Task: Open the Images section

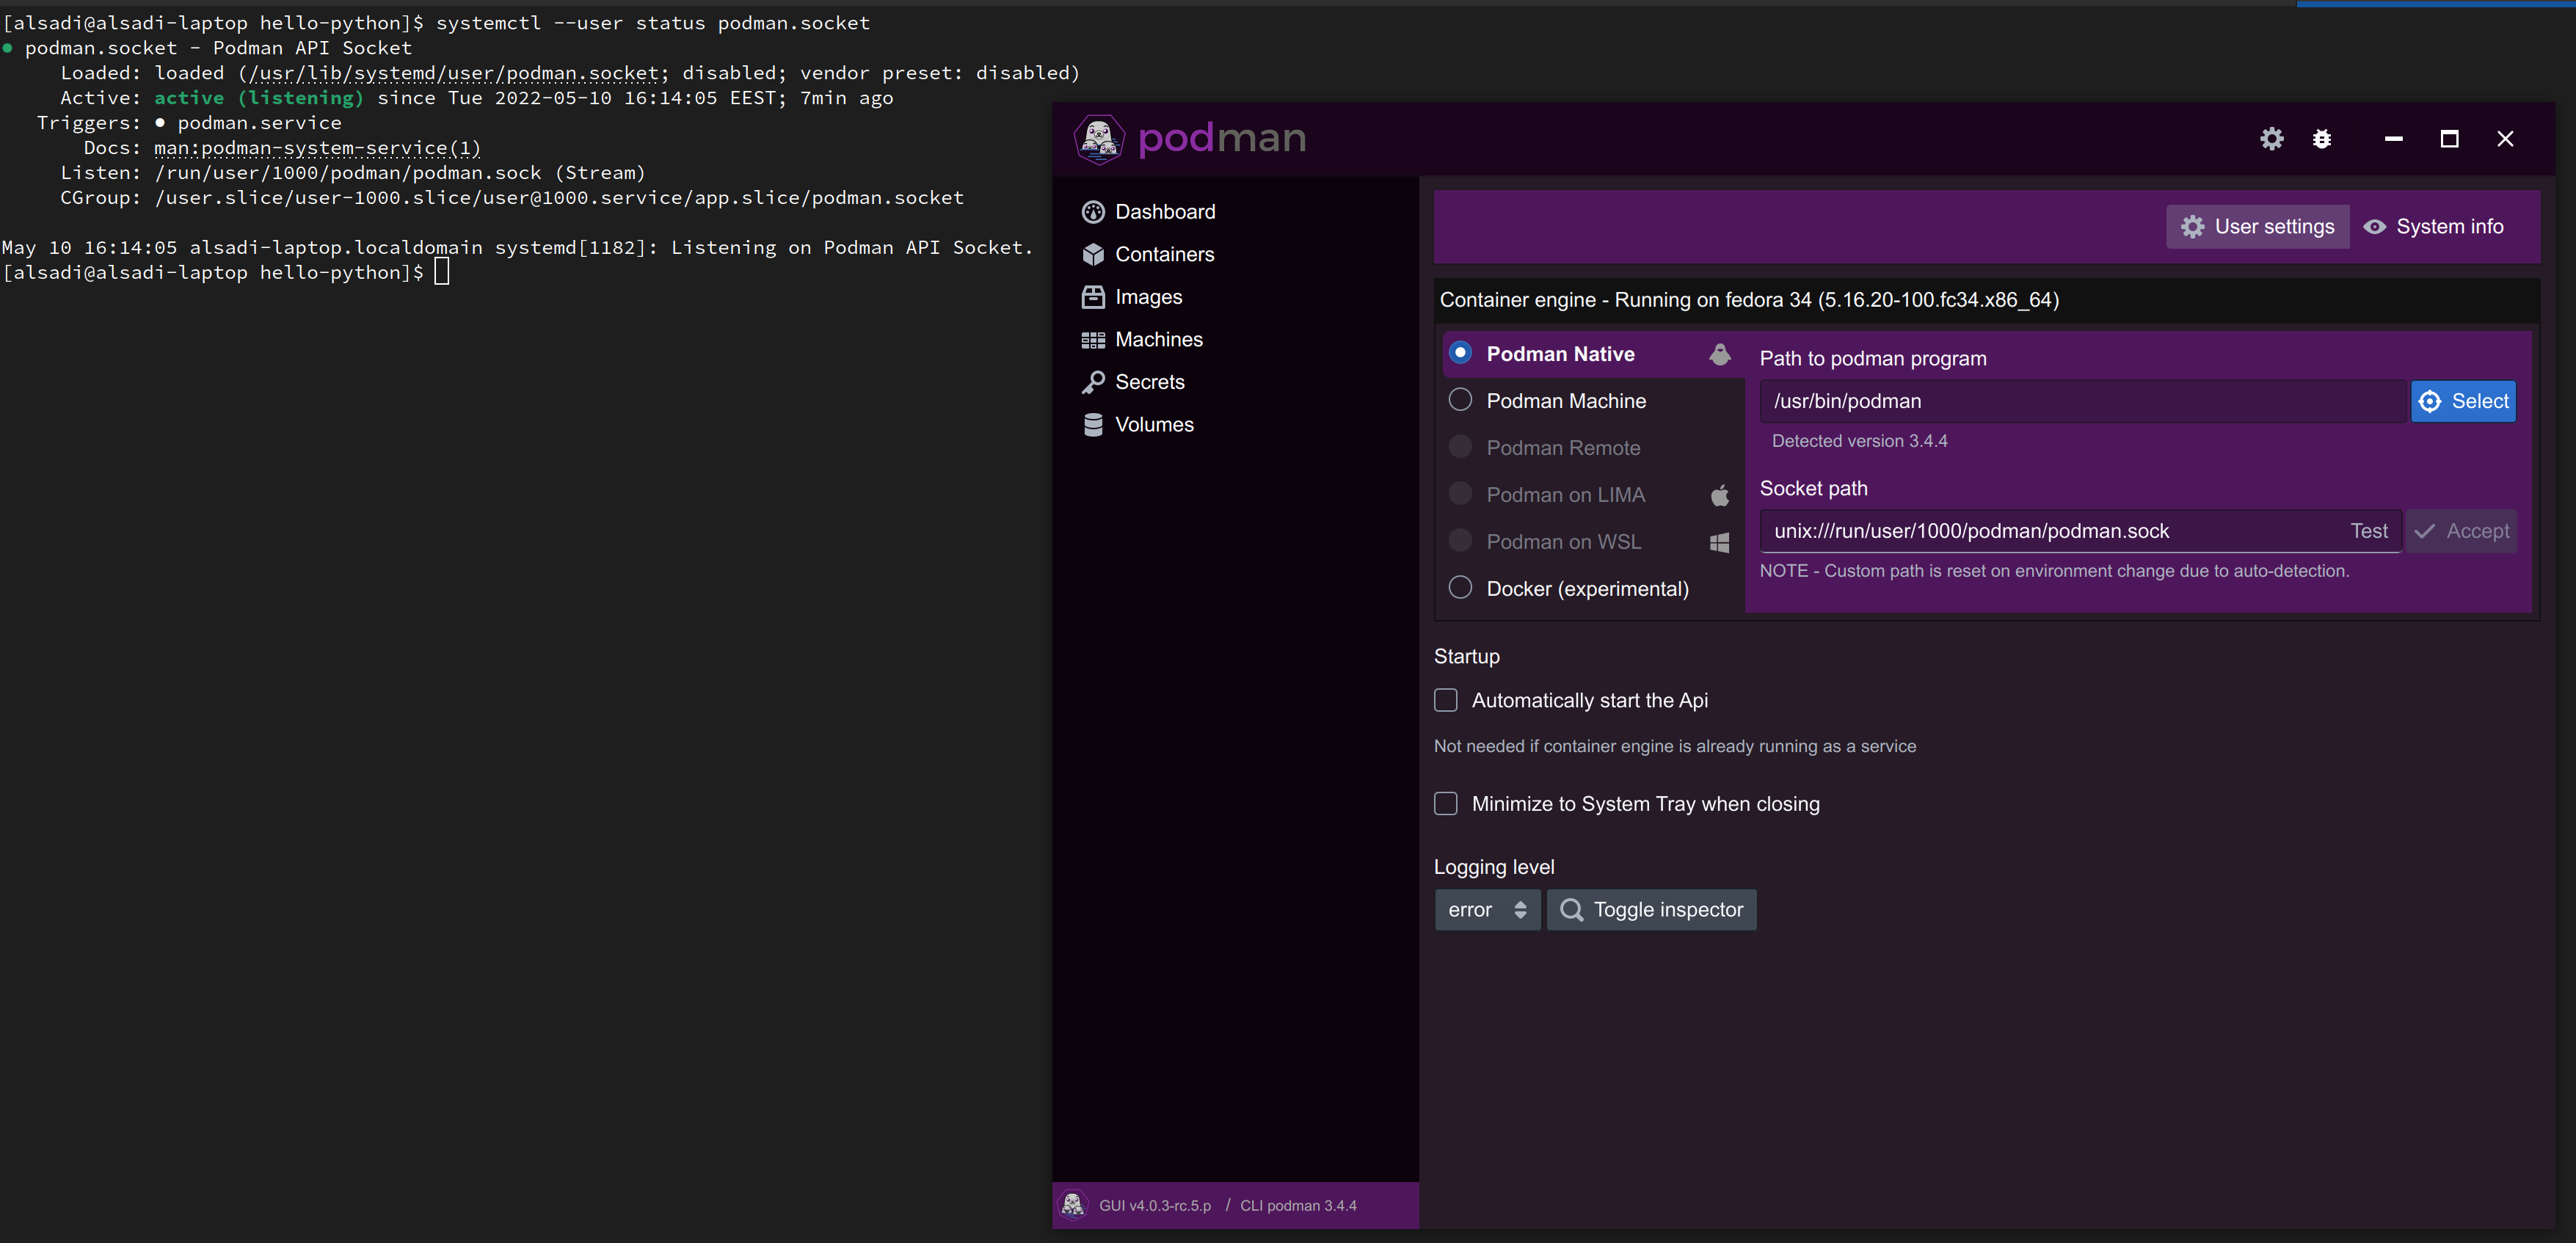Action: coord(1147,296)
